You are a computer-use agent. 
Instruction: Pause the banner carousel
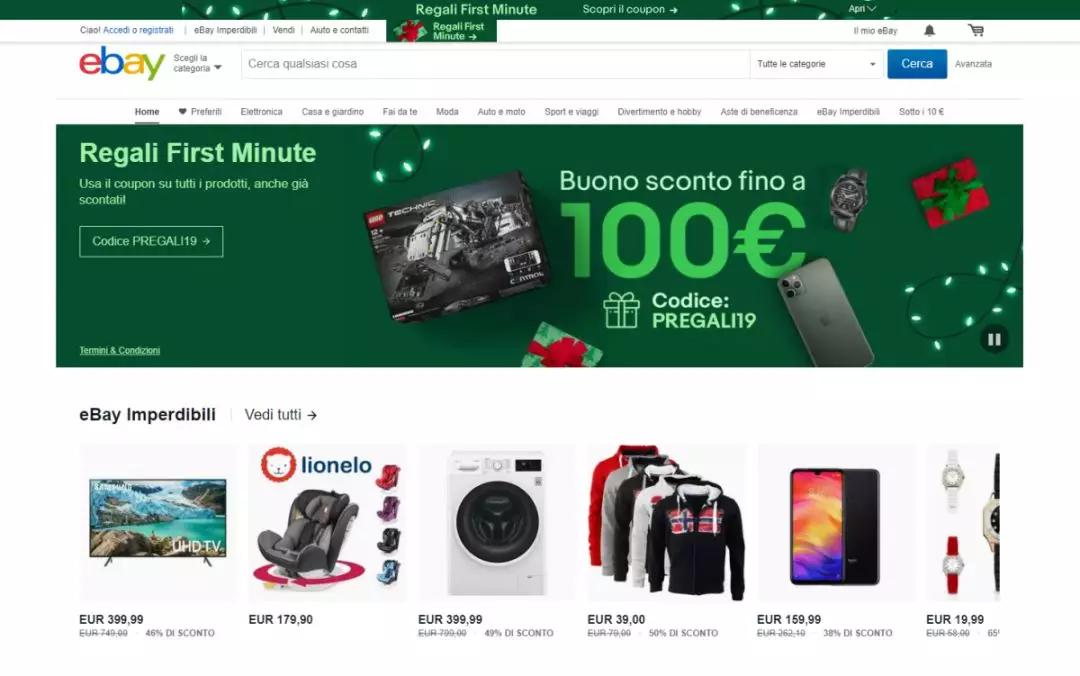[994, 339]
